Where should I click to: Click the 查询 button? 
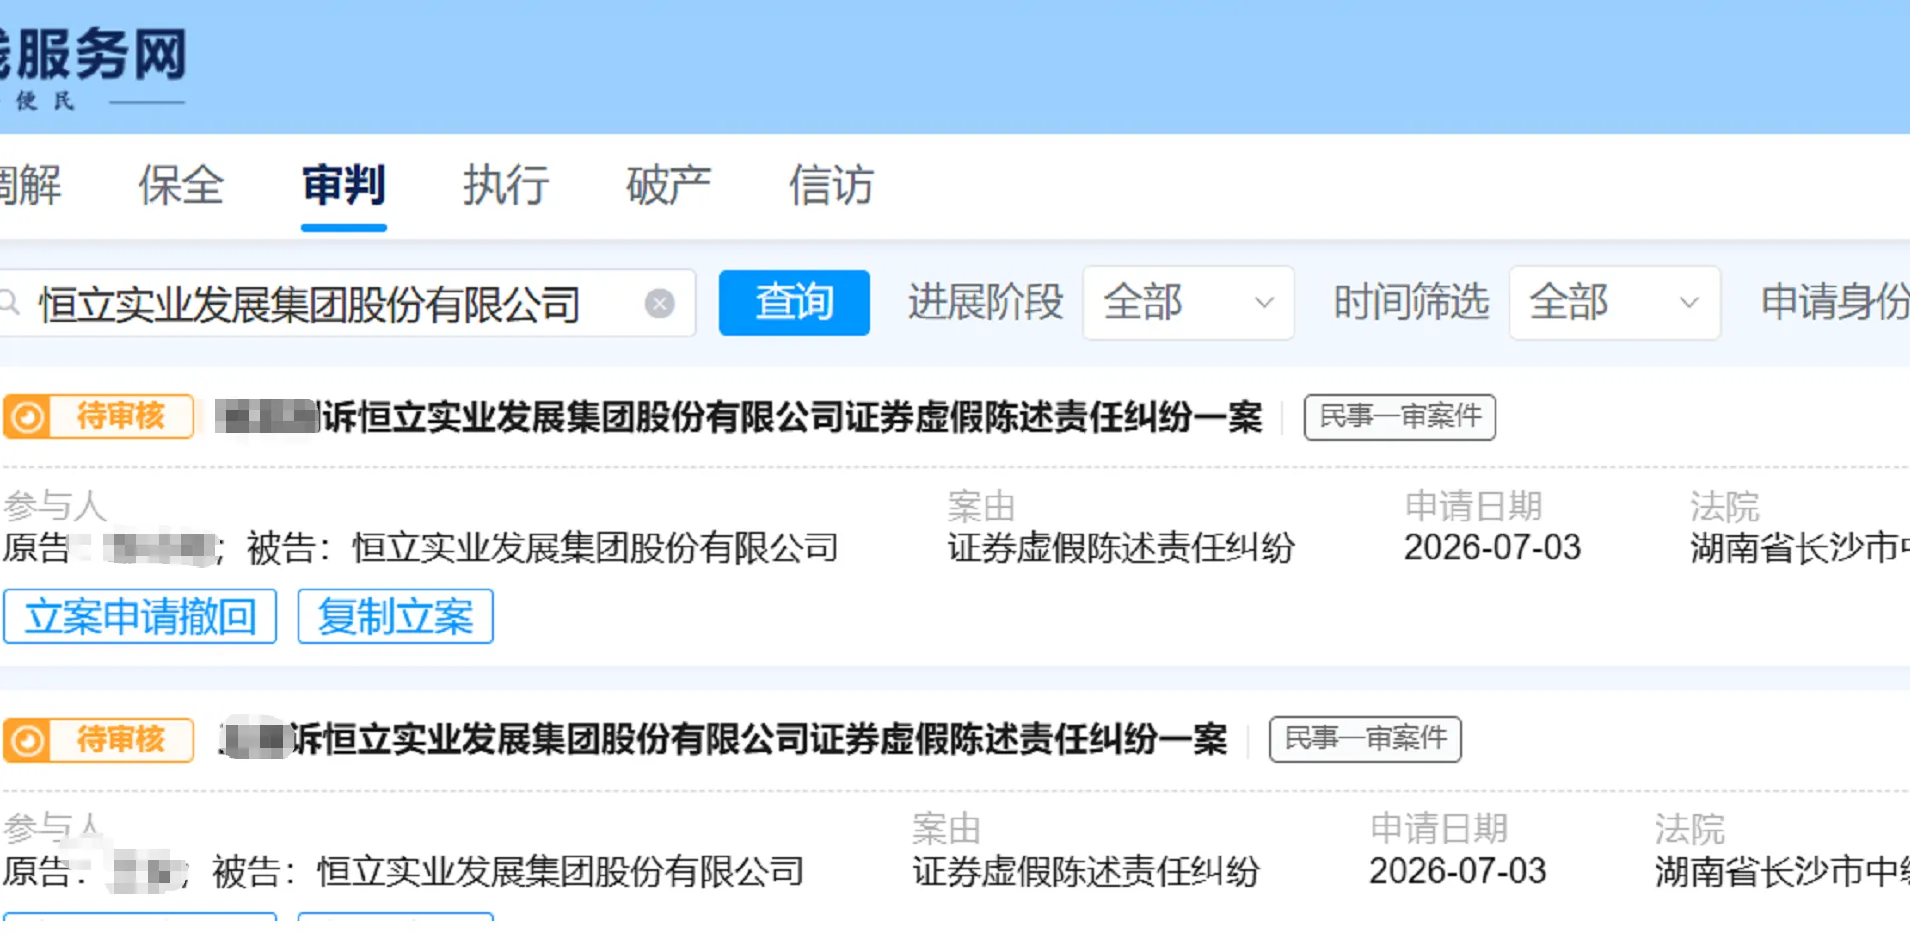click(x=794, y=302)
